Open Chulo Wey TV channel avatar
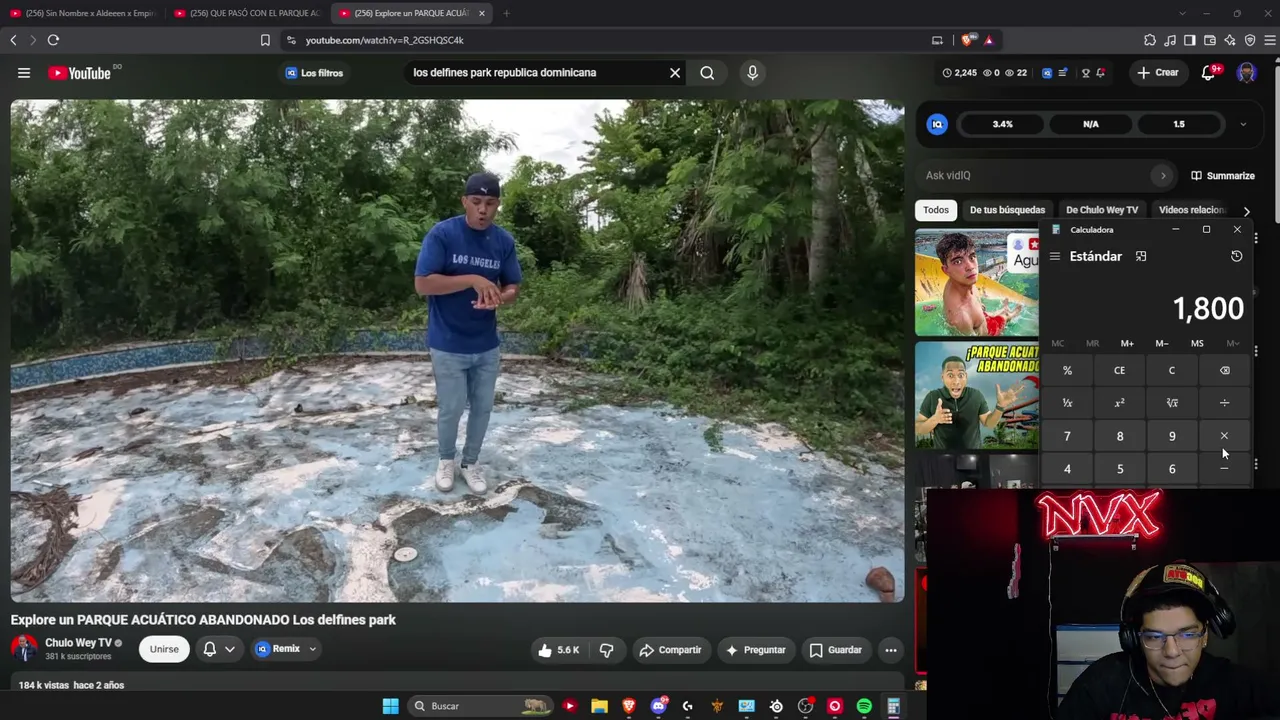Screen dimensions: 1280x720 pyautogui.click(x=24, y=648)
